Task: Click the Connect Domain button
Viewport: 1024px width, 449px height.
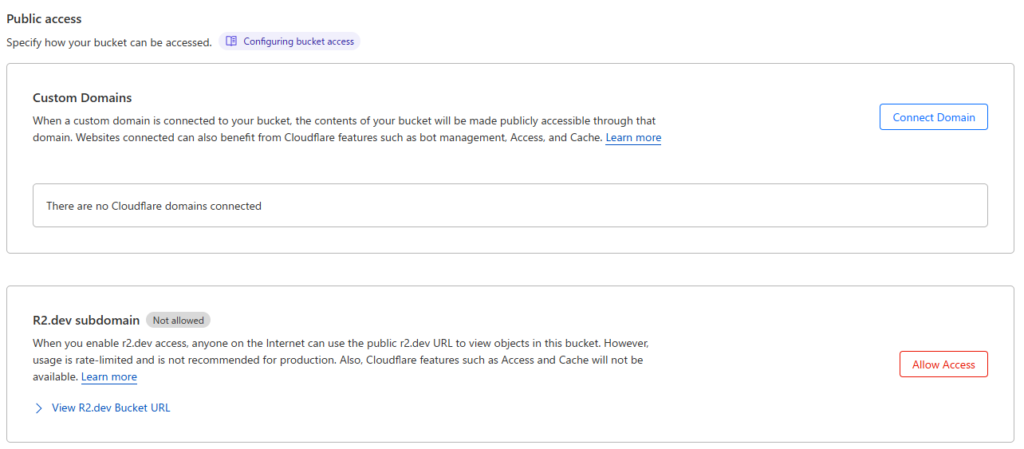Action: click(x=933, y=117)
